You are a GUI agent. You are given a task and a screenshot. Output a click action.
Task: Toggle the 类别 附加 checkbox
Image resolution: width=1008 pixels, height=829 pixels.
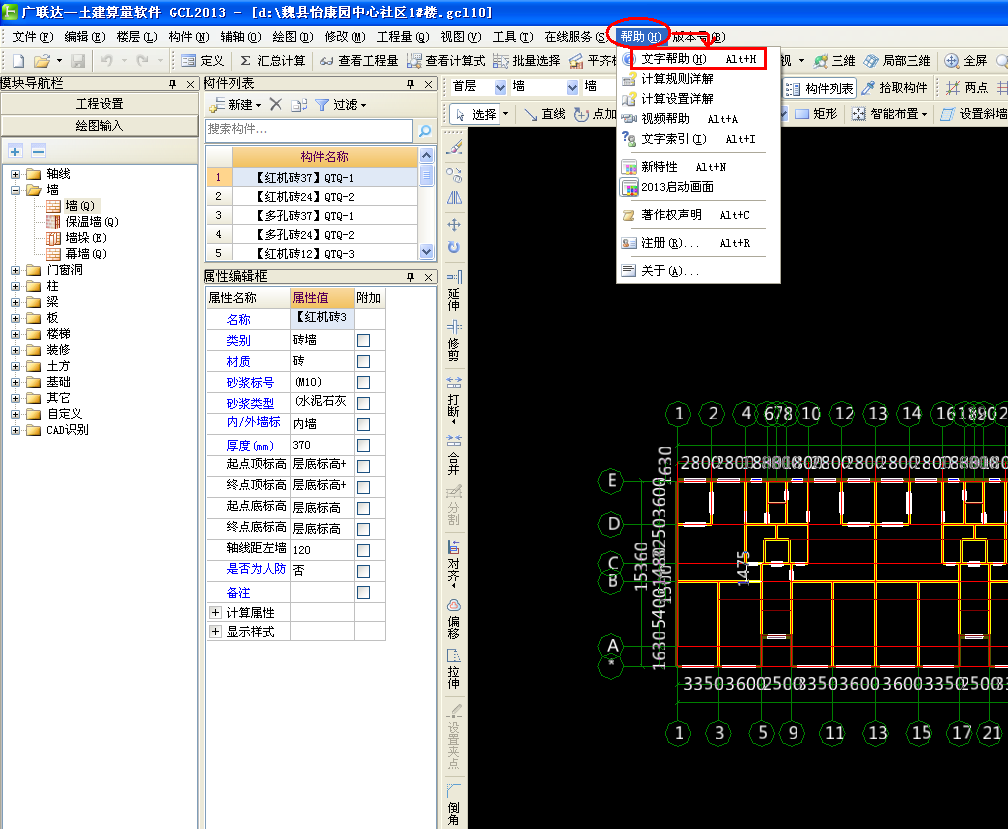tap(363, 341)
